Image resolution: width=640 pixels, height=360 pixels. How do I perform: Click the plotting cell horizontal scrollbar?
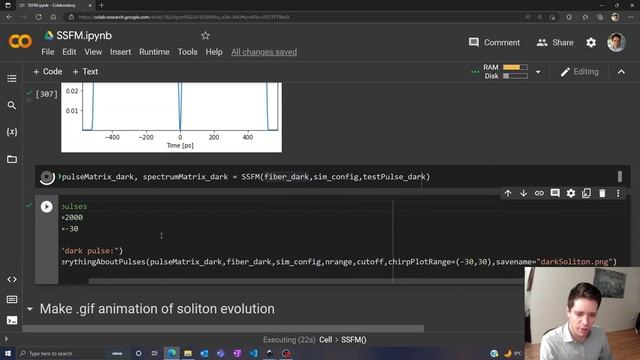click(306, 281)
